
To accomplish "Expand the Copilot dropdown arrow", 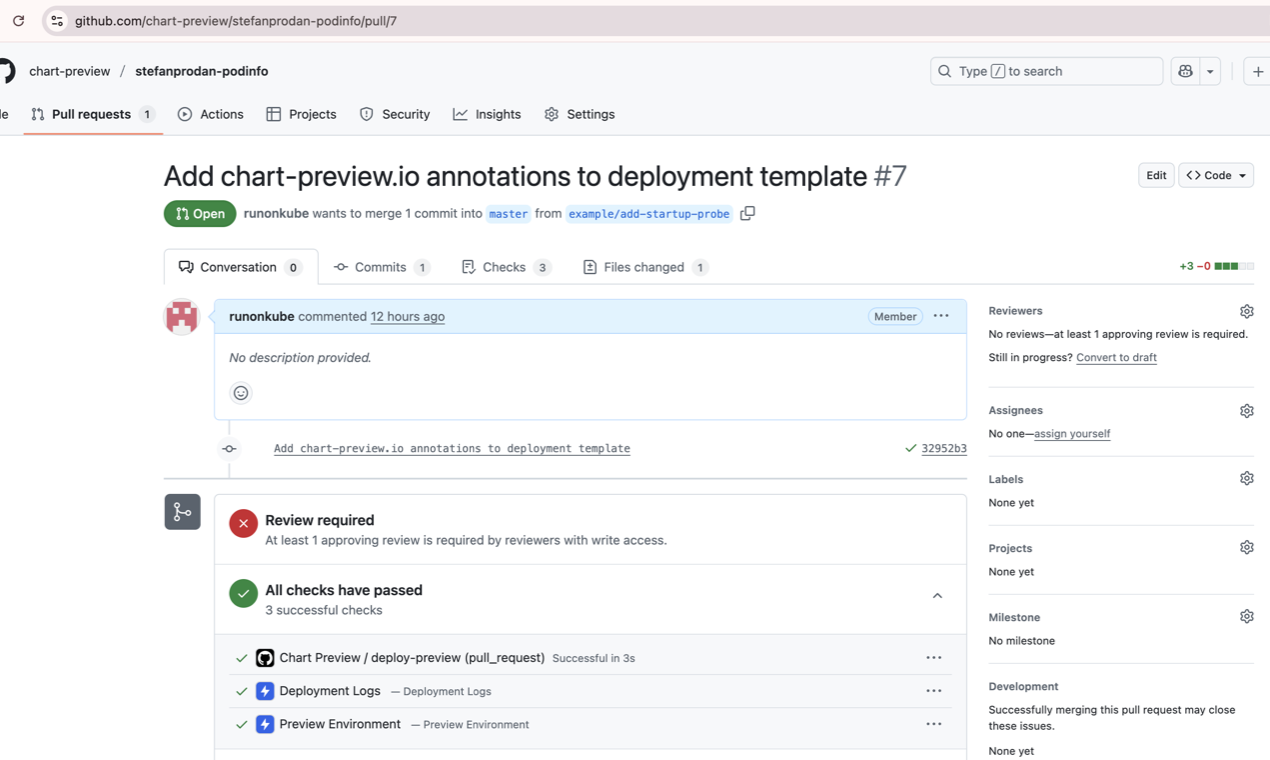I will 1209,71.
